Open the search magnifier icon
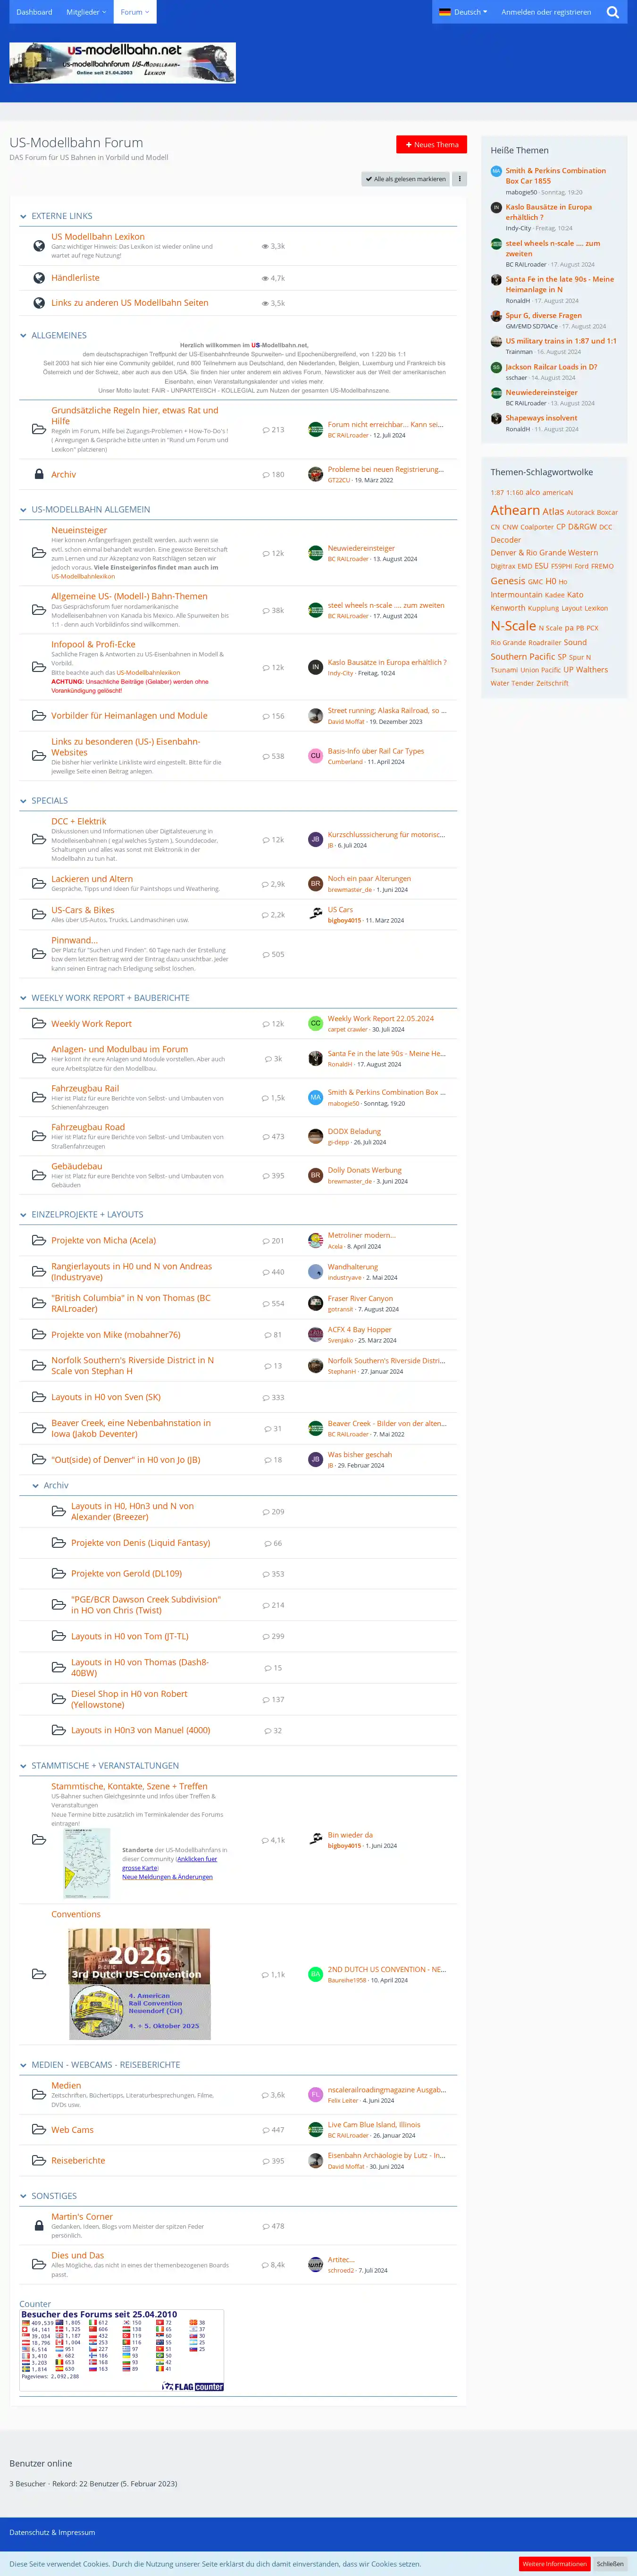The image size is (637, 2576). [x=613, y=12]
